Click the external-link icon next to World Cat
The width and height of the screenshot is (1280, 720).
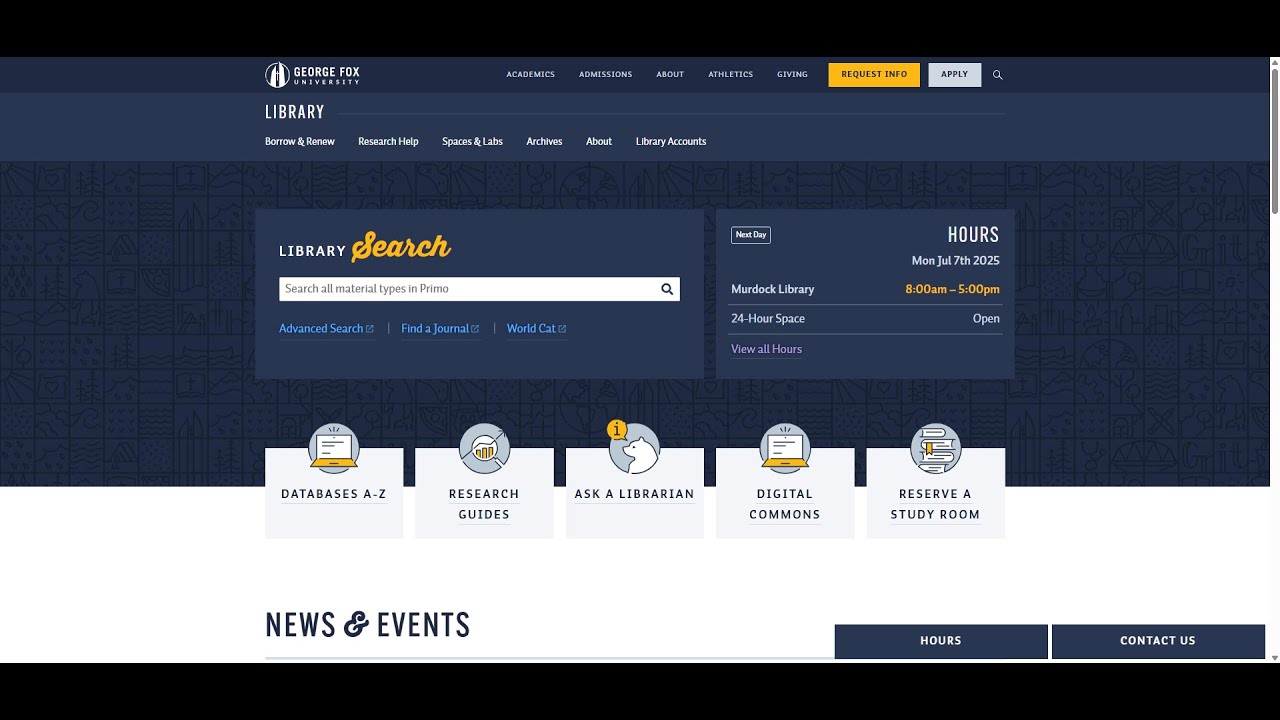coord(562,329)
